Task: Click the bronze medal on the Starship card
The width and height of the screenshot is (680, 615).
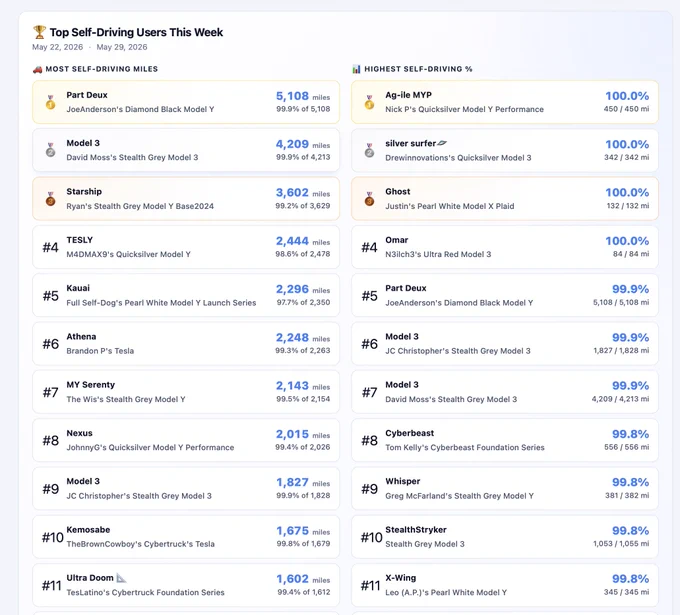Action: [x=50, y=199]
